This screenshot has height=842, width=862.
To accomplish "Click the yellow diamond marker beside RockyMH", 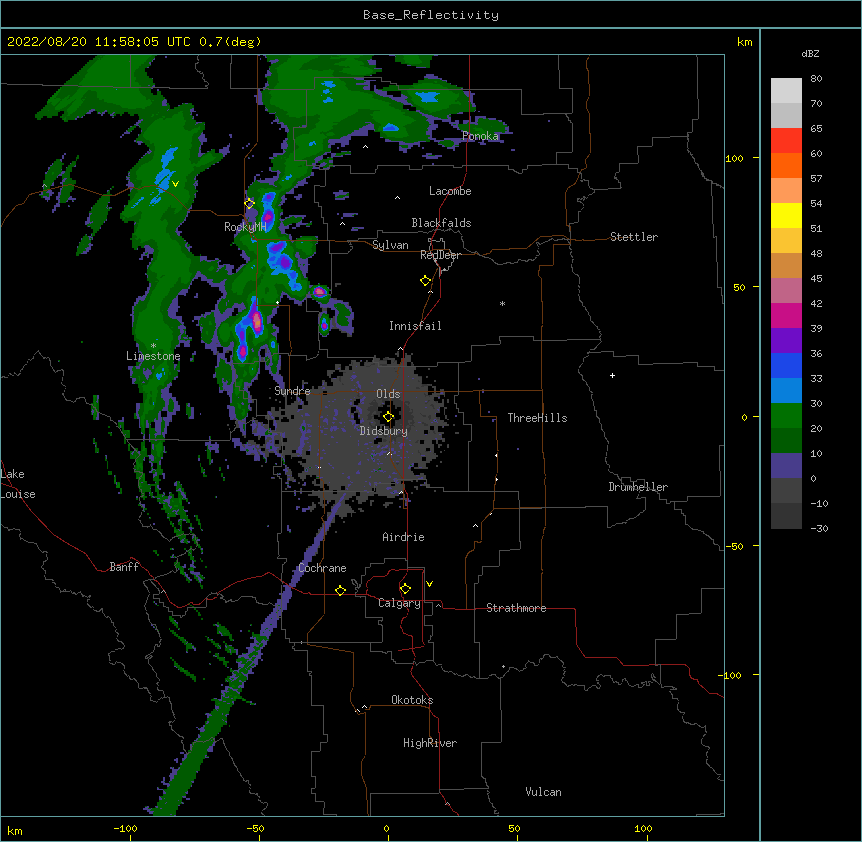I will (249, 204).
